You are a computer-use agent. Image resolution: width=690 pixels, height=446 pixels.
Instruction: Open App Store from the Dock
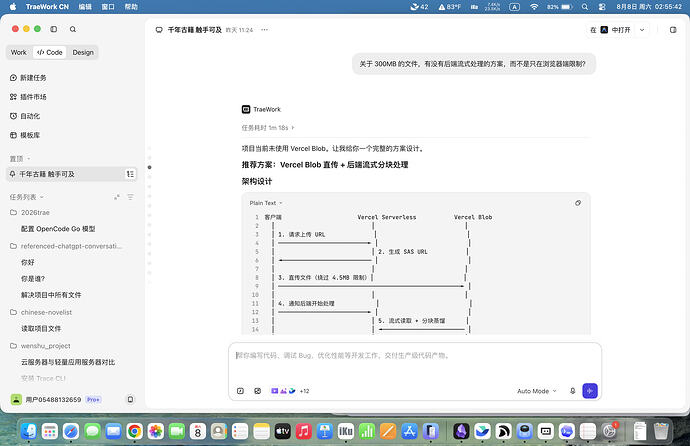pos(409,431)
